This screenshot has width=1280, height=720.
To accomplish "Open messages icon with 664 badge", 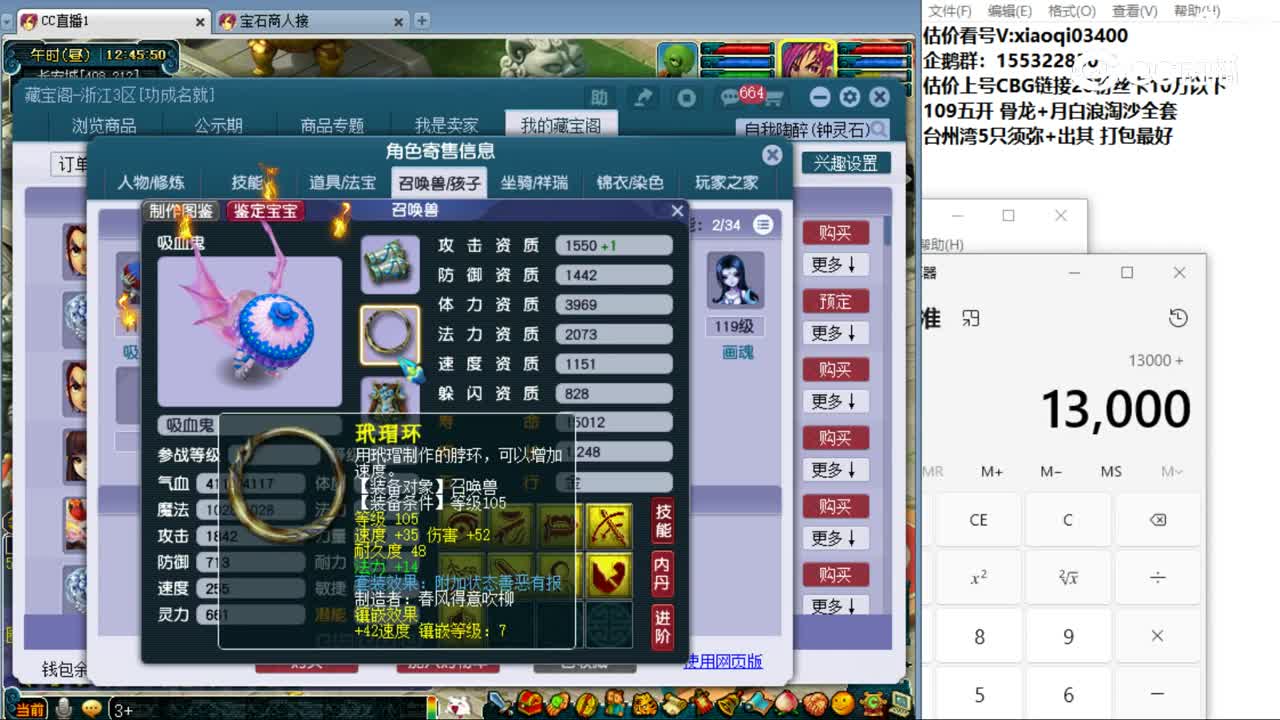I will (x=730, y=97).
